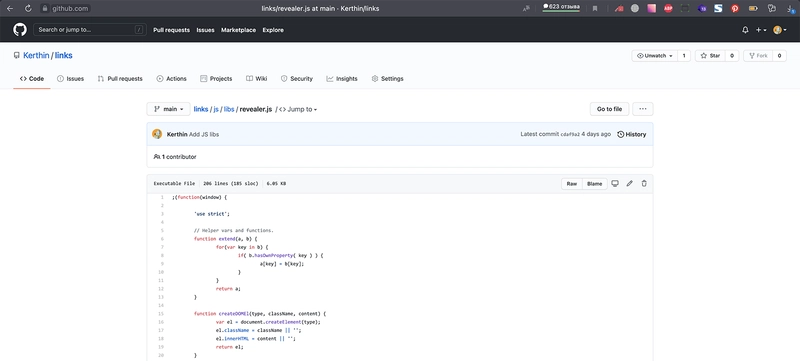Open the three-dots more options menu
Screen dimensions: 800x361
pos(643,109)
